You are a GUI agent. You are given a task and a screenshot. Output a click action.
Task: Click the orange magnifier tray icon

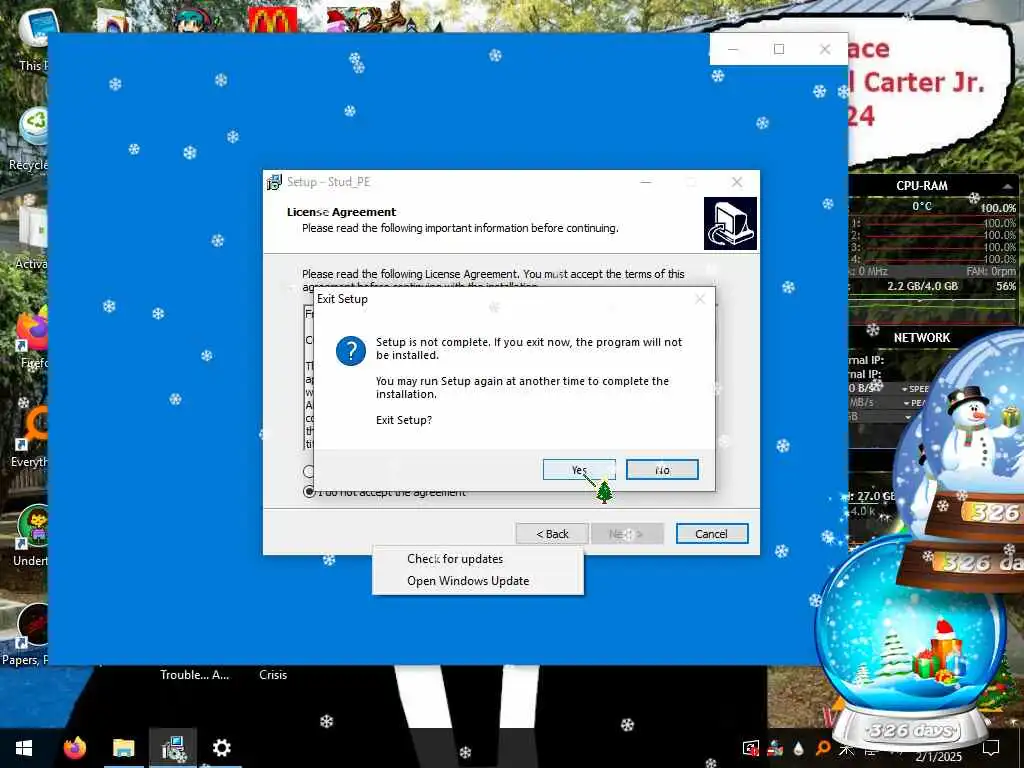(x=823, y=748)
